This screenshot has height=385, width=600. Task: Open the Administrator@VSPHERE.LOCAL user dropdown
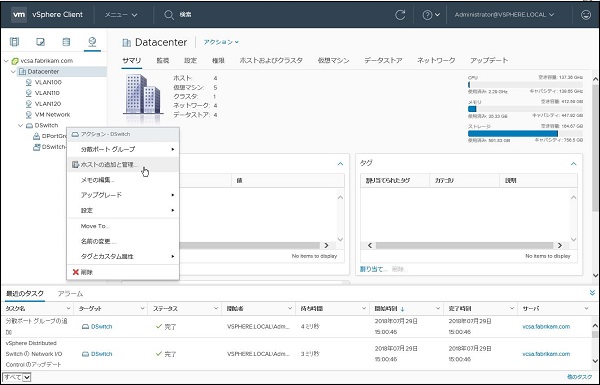point(504,15)
